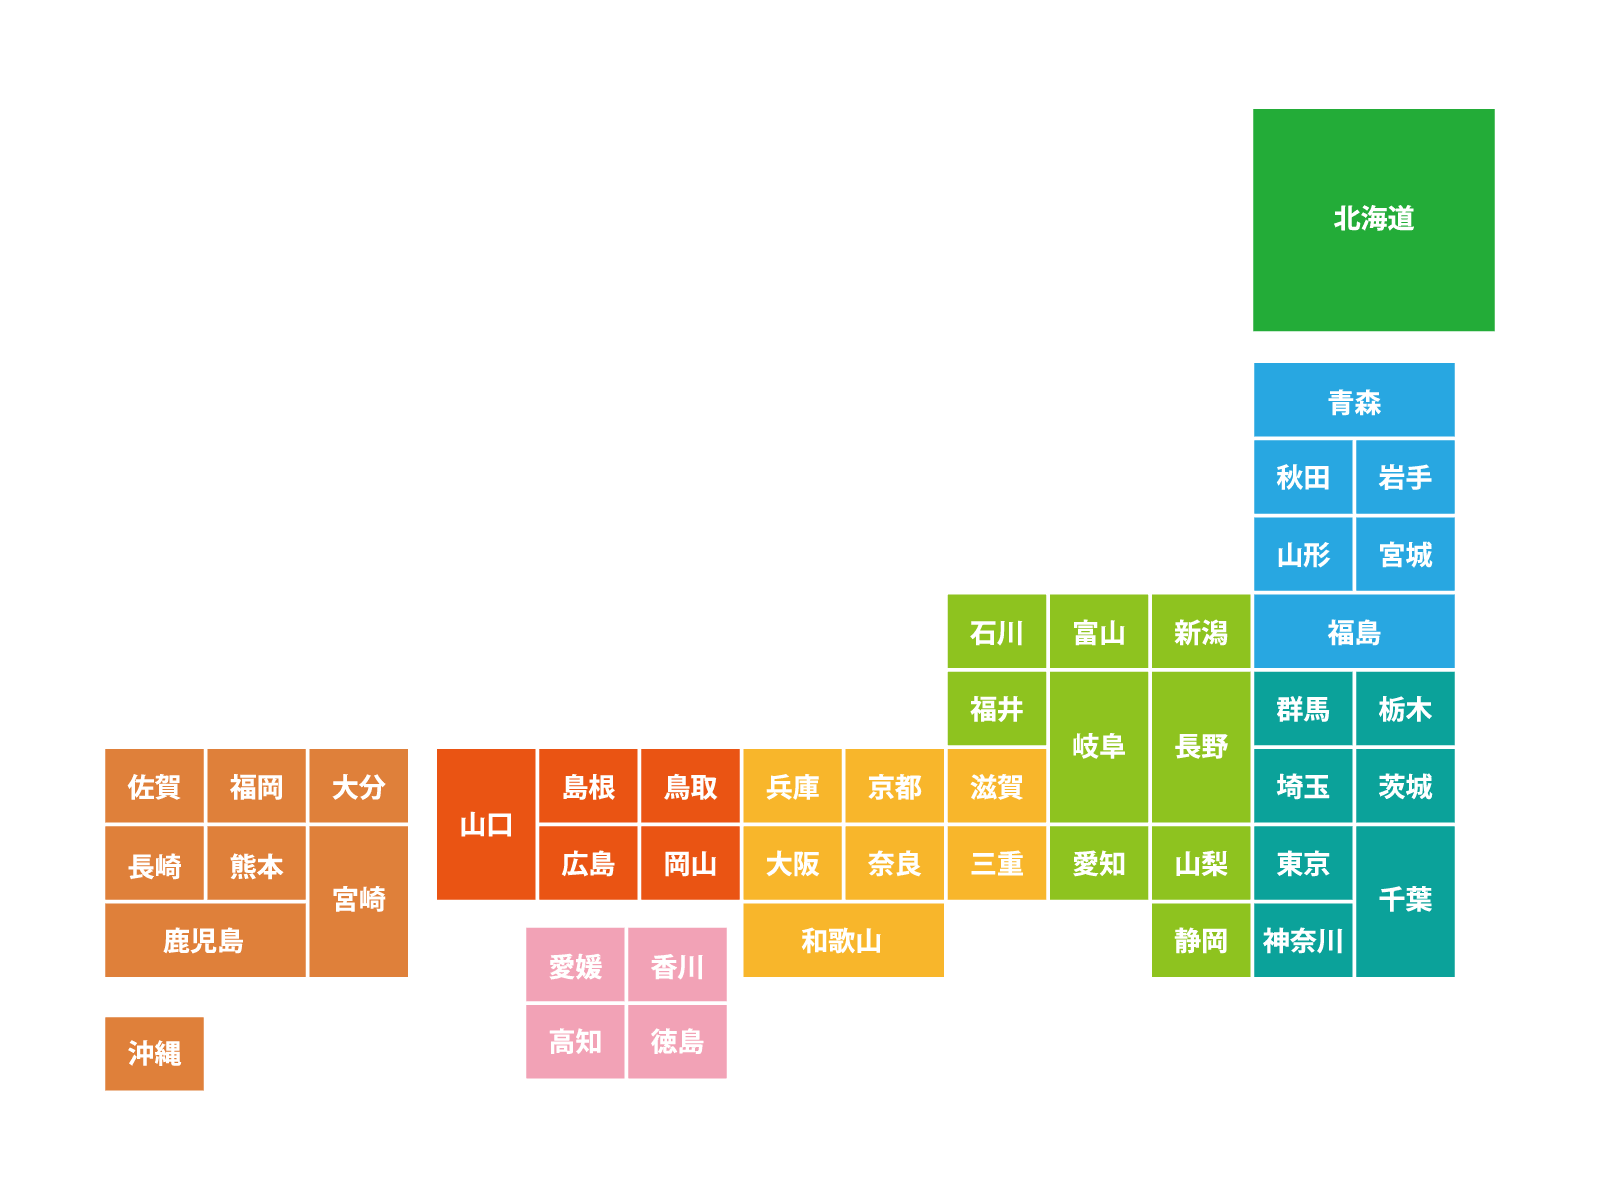This screenshot has height=1200, width=1600.
Task: Choose the 埼玉 tile
Action: [1303, 785]
